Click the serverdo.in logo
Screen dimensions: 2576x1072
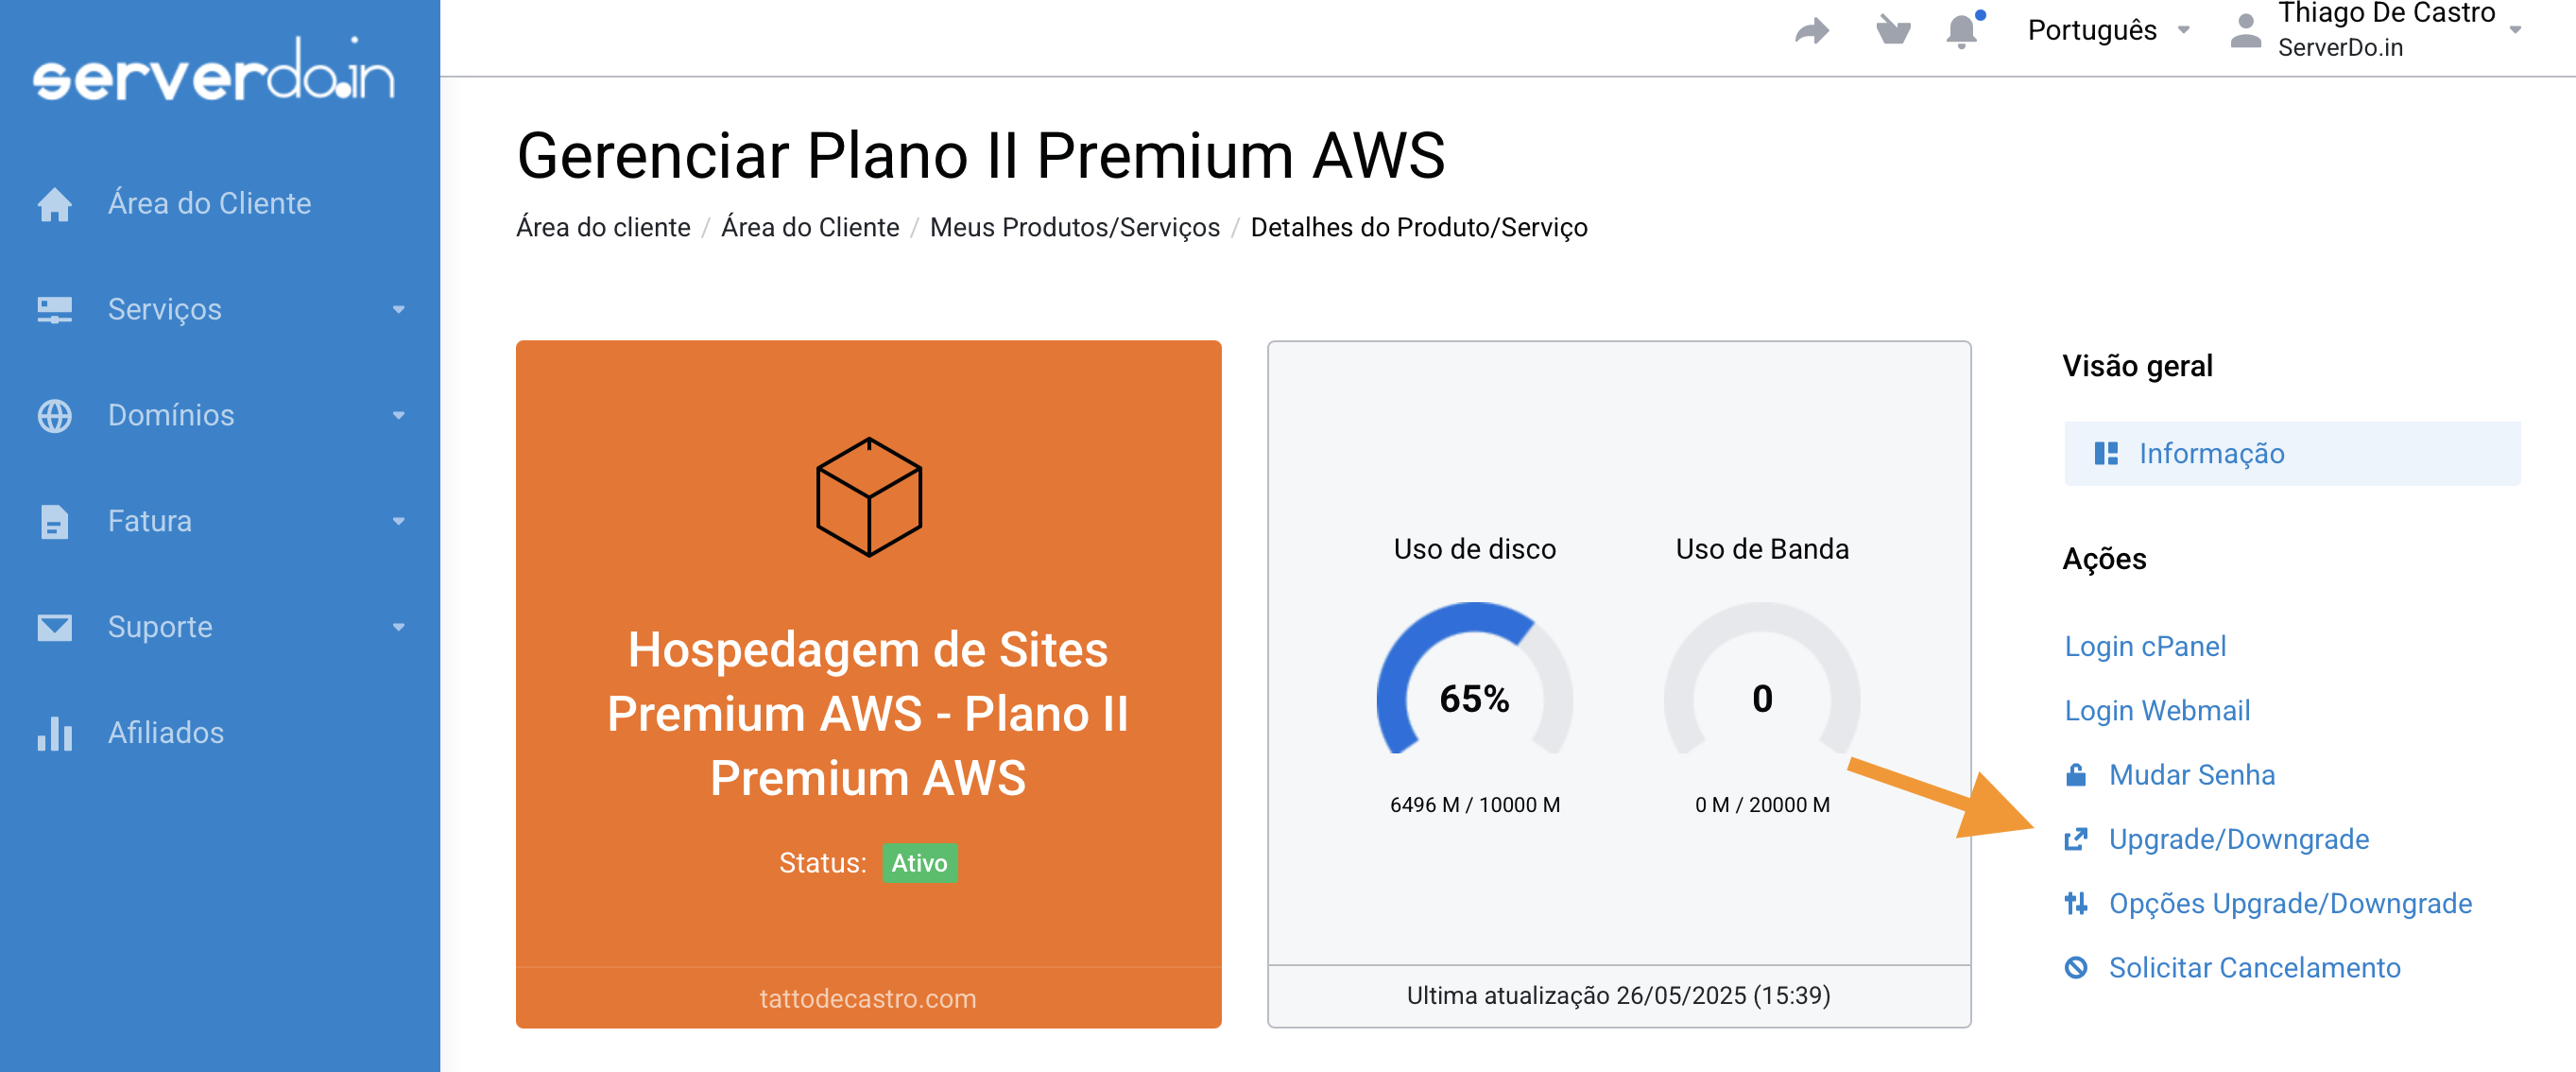point(214,70)
